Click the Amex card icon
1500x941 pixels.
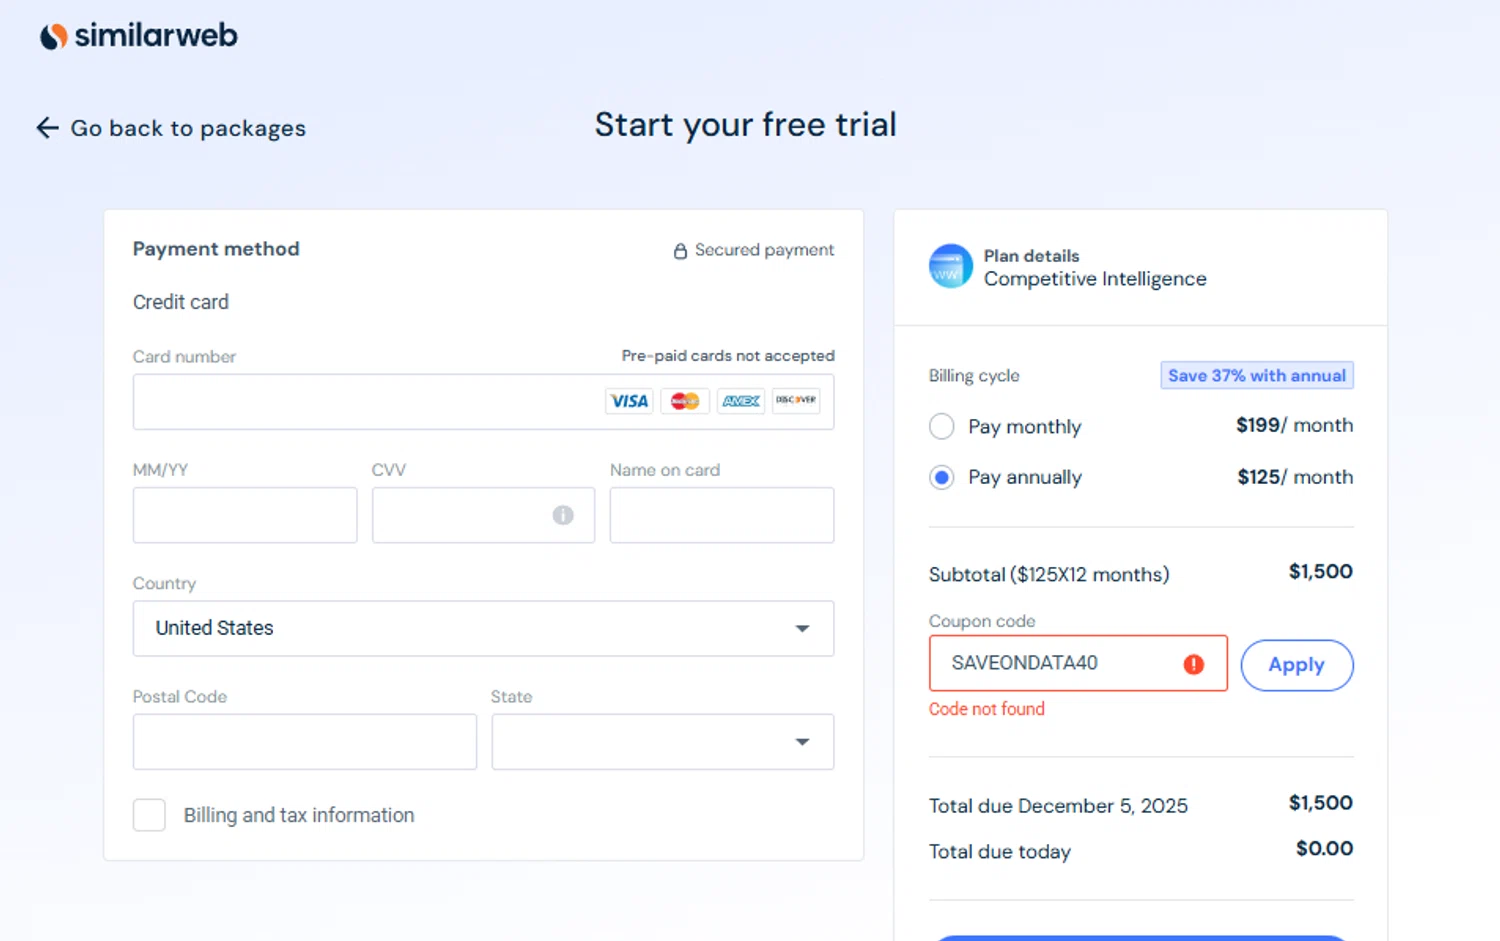(x=741, y=401)
